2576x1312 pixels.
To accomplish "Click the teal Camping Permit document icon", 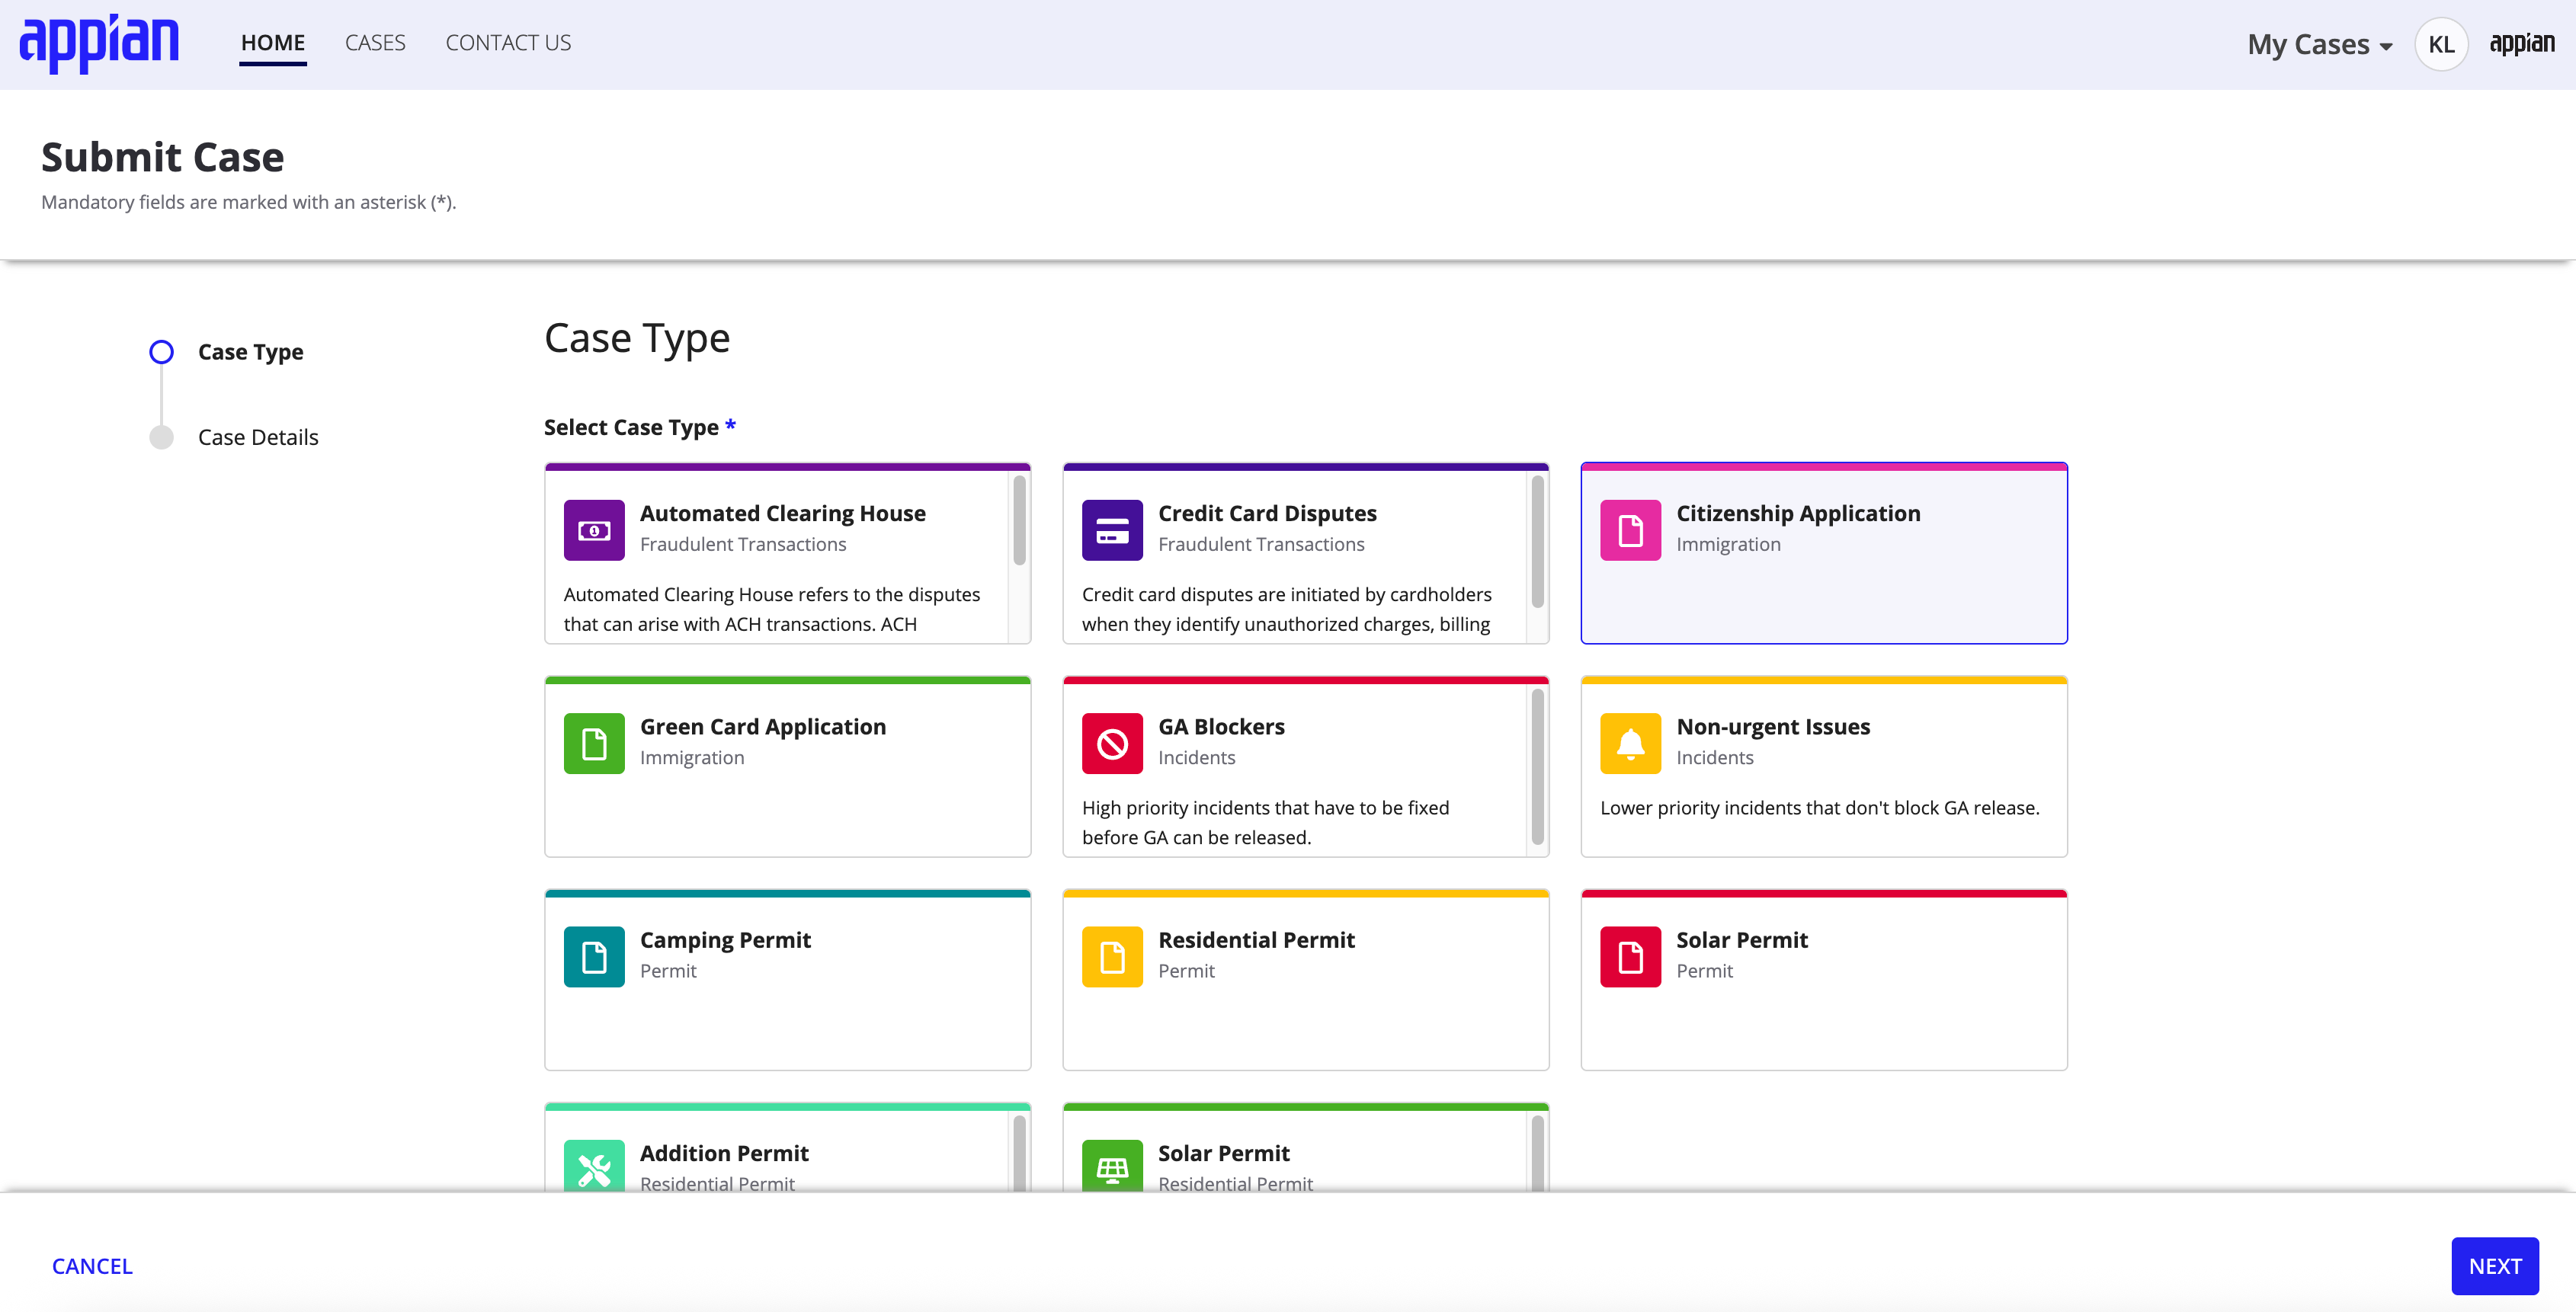I will tap(594, 957).
